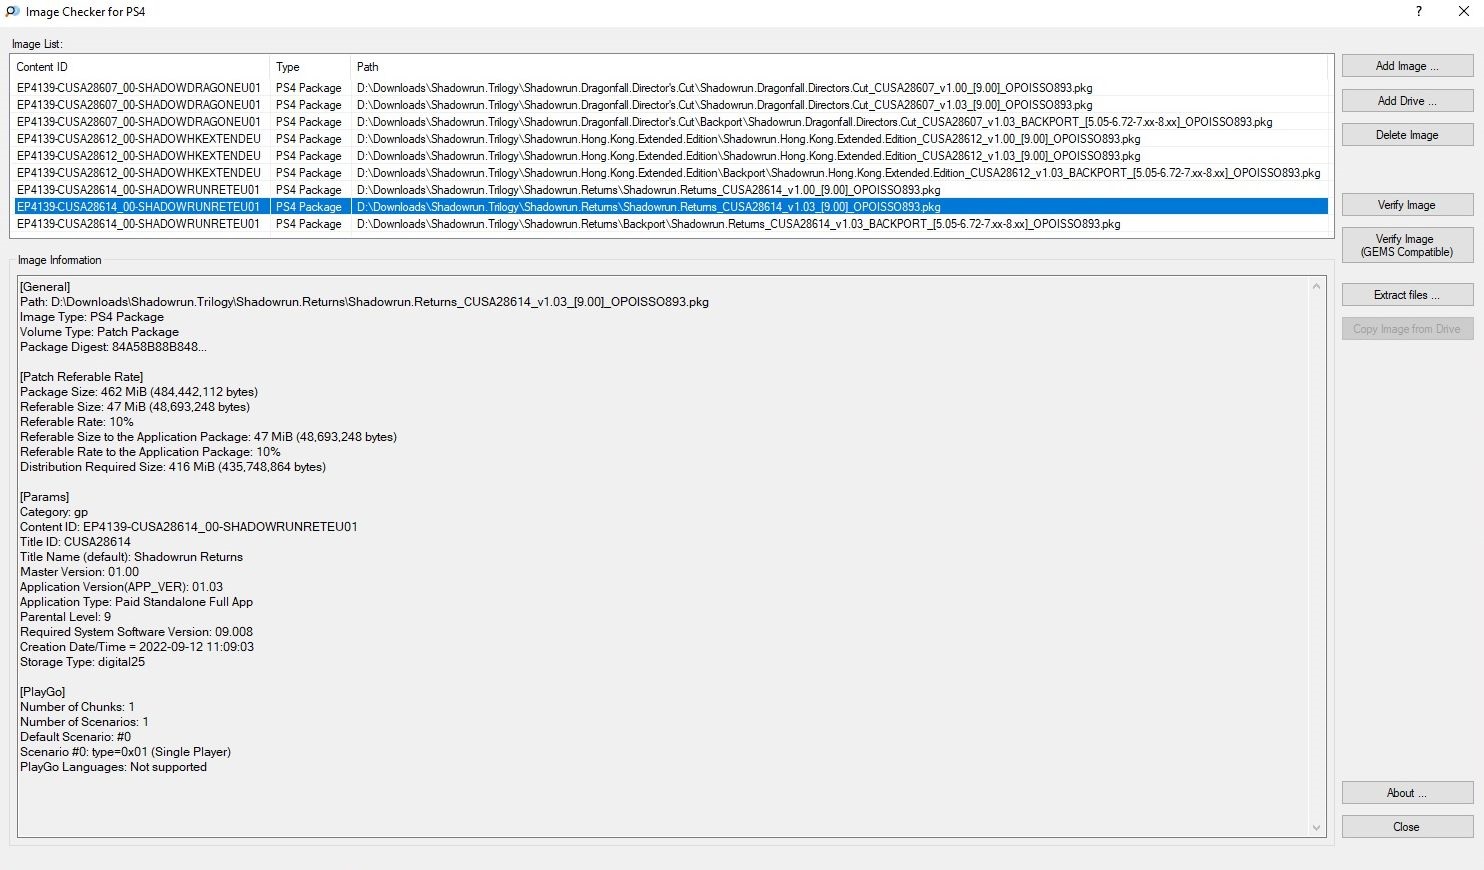Click the Add Image button
The image size is (1484, 870).
point(1407,66)
